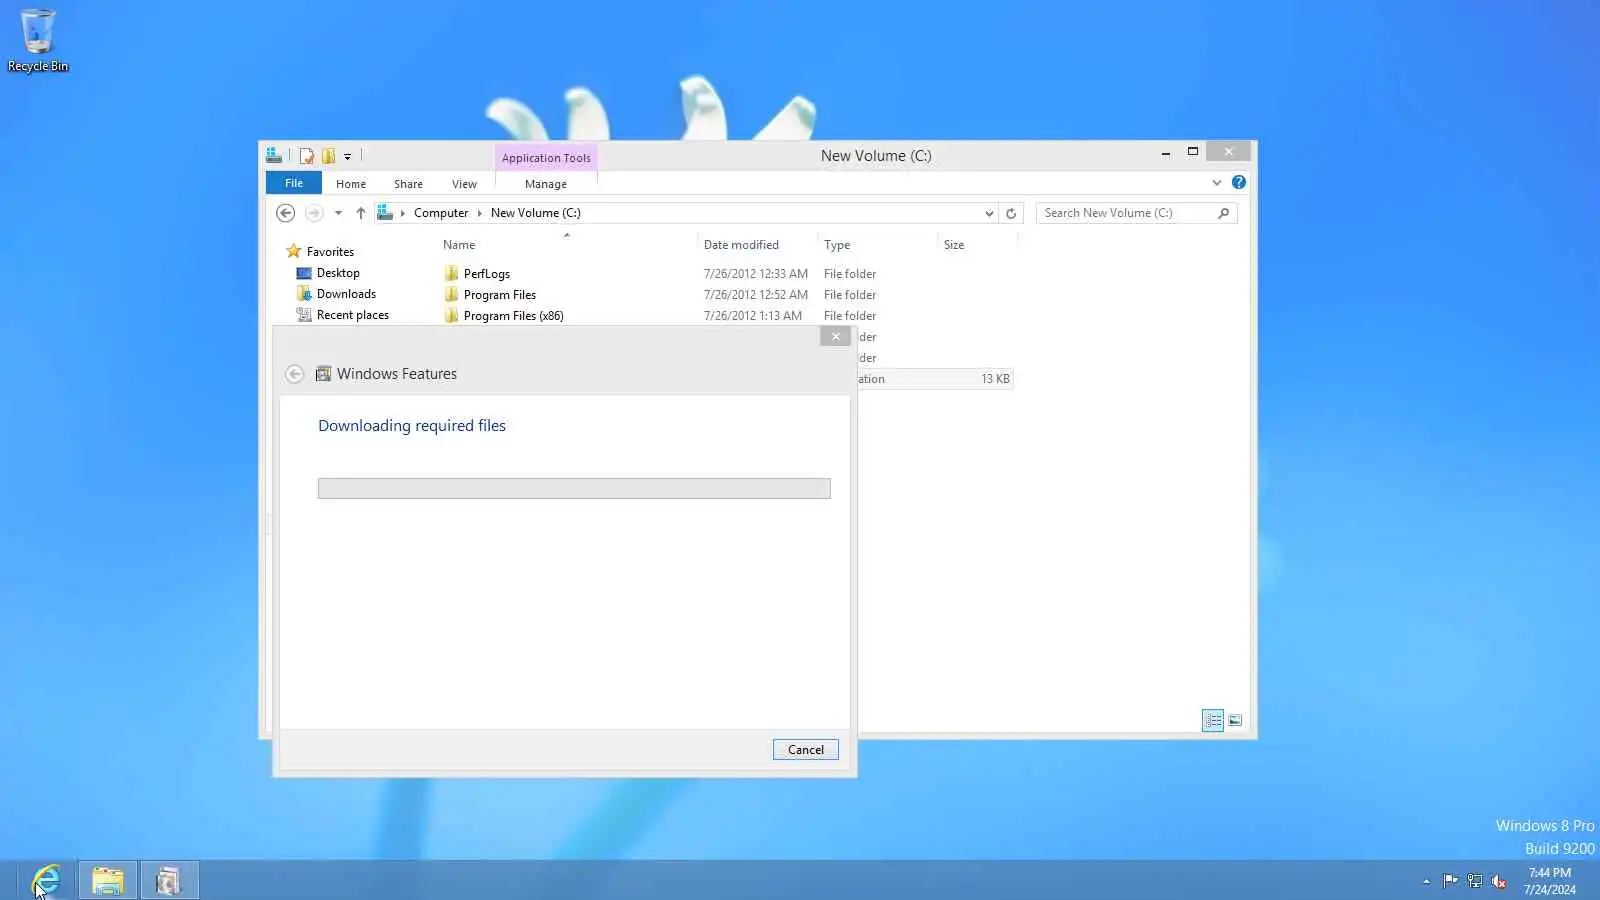Open the recent locations dropdown arrow
Image resolution: width=1600 pixels, height=900 pixels.
pyautogui.click(x=338, y=213)
